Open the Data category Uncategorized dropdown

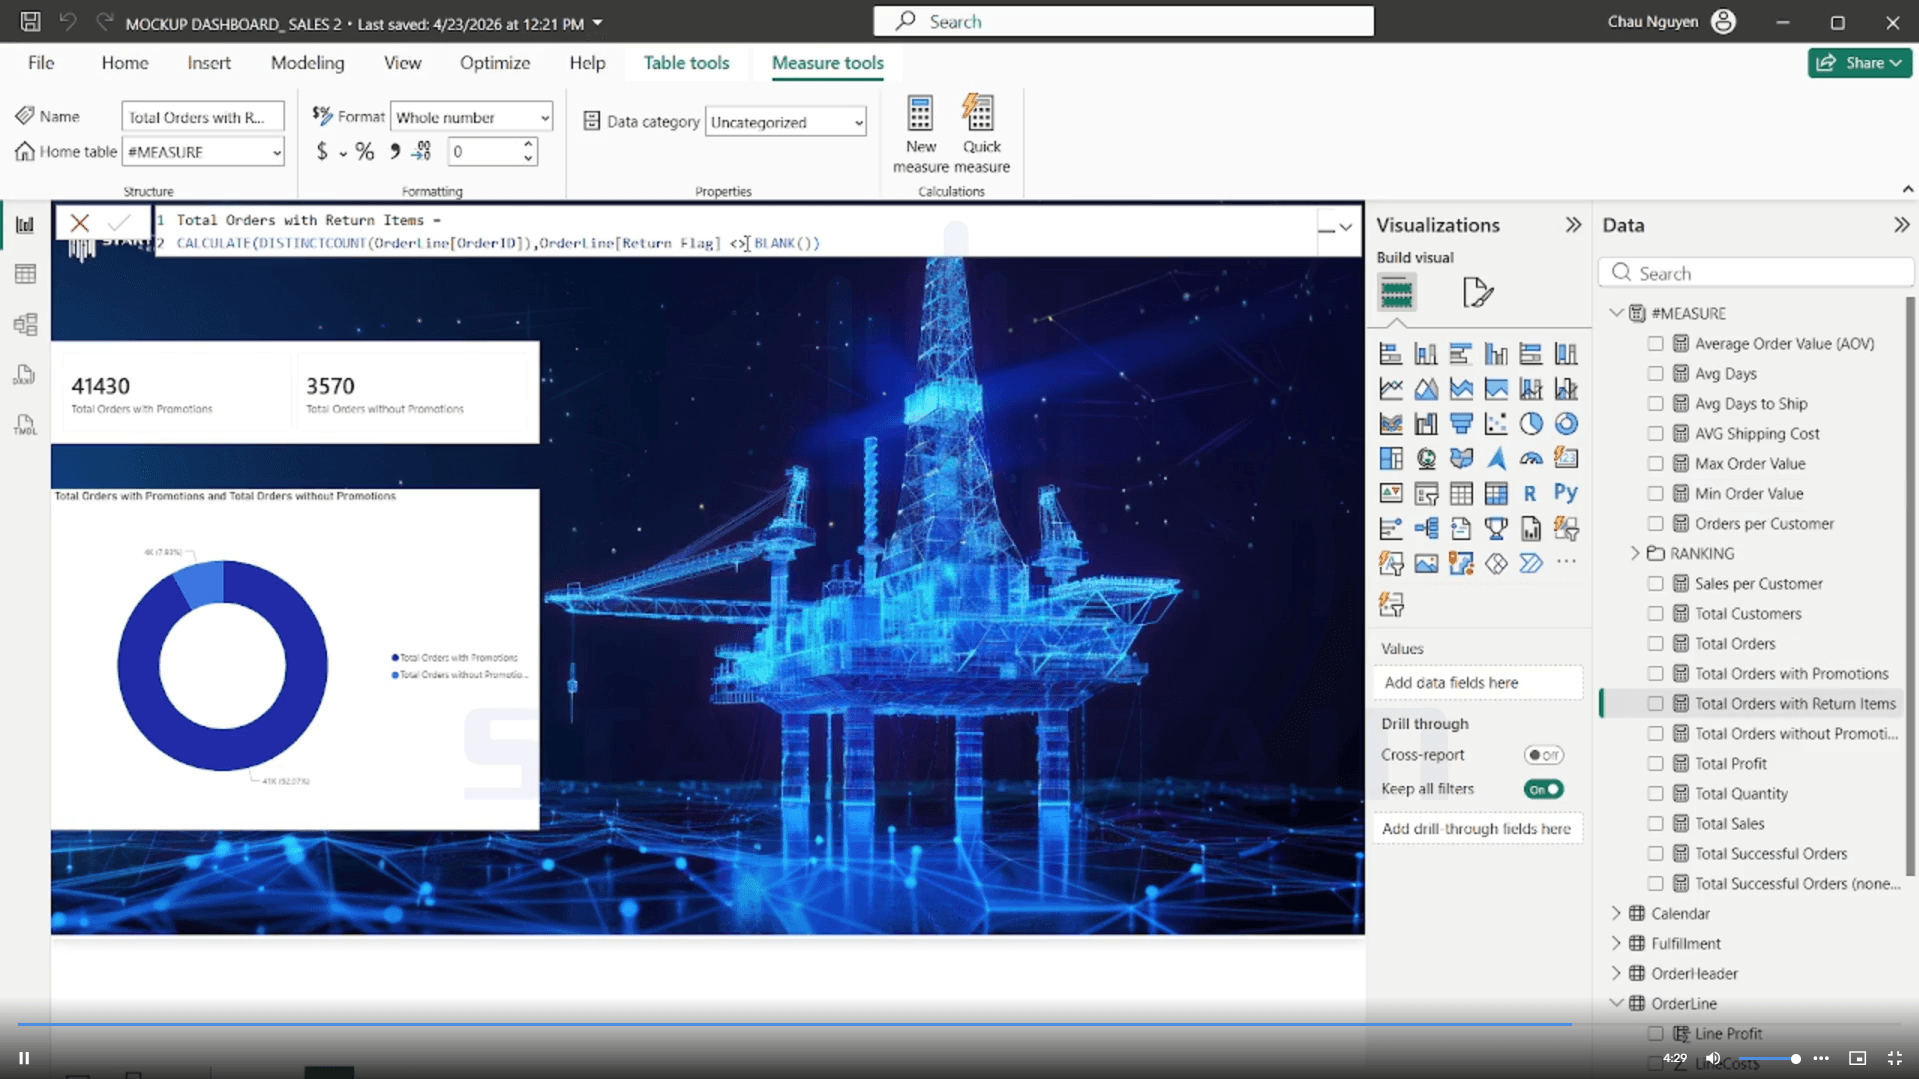[785, 122]
